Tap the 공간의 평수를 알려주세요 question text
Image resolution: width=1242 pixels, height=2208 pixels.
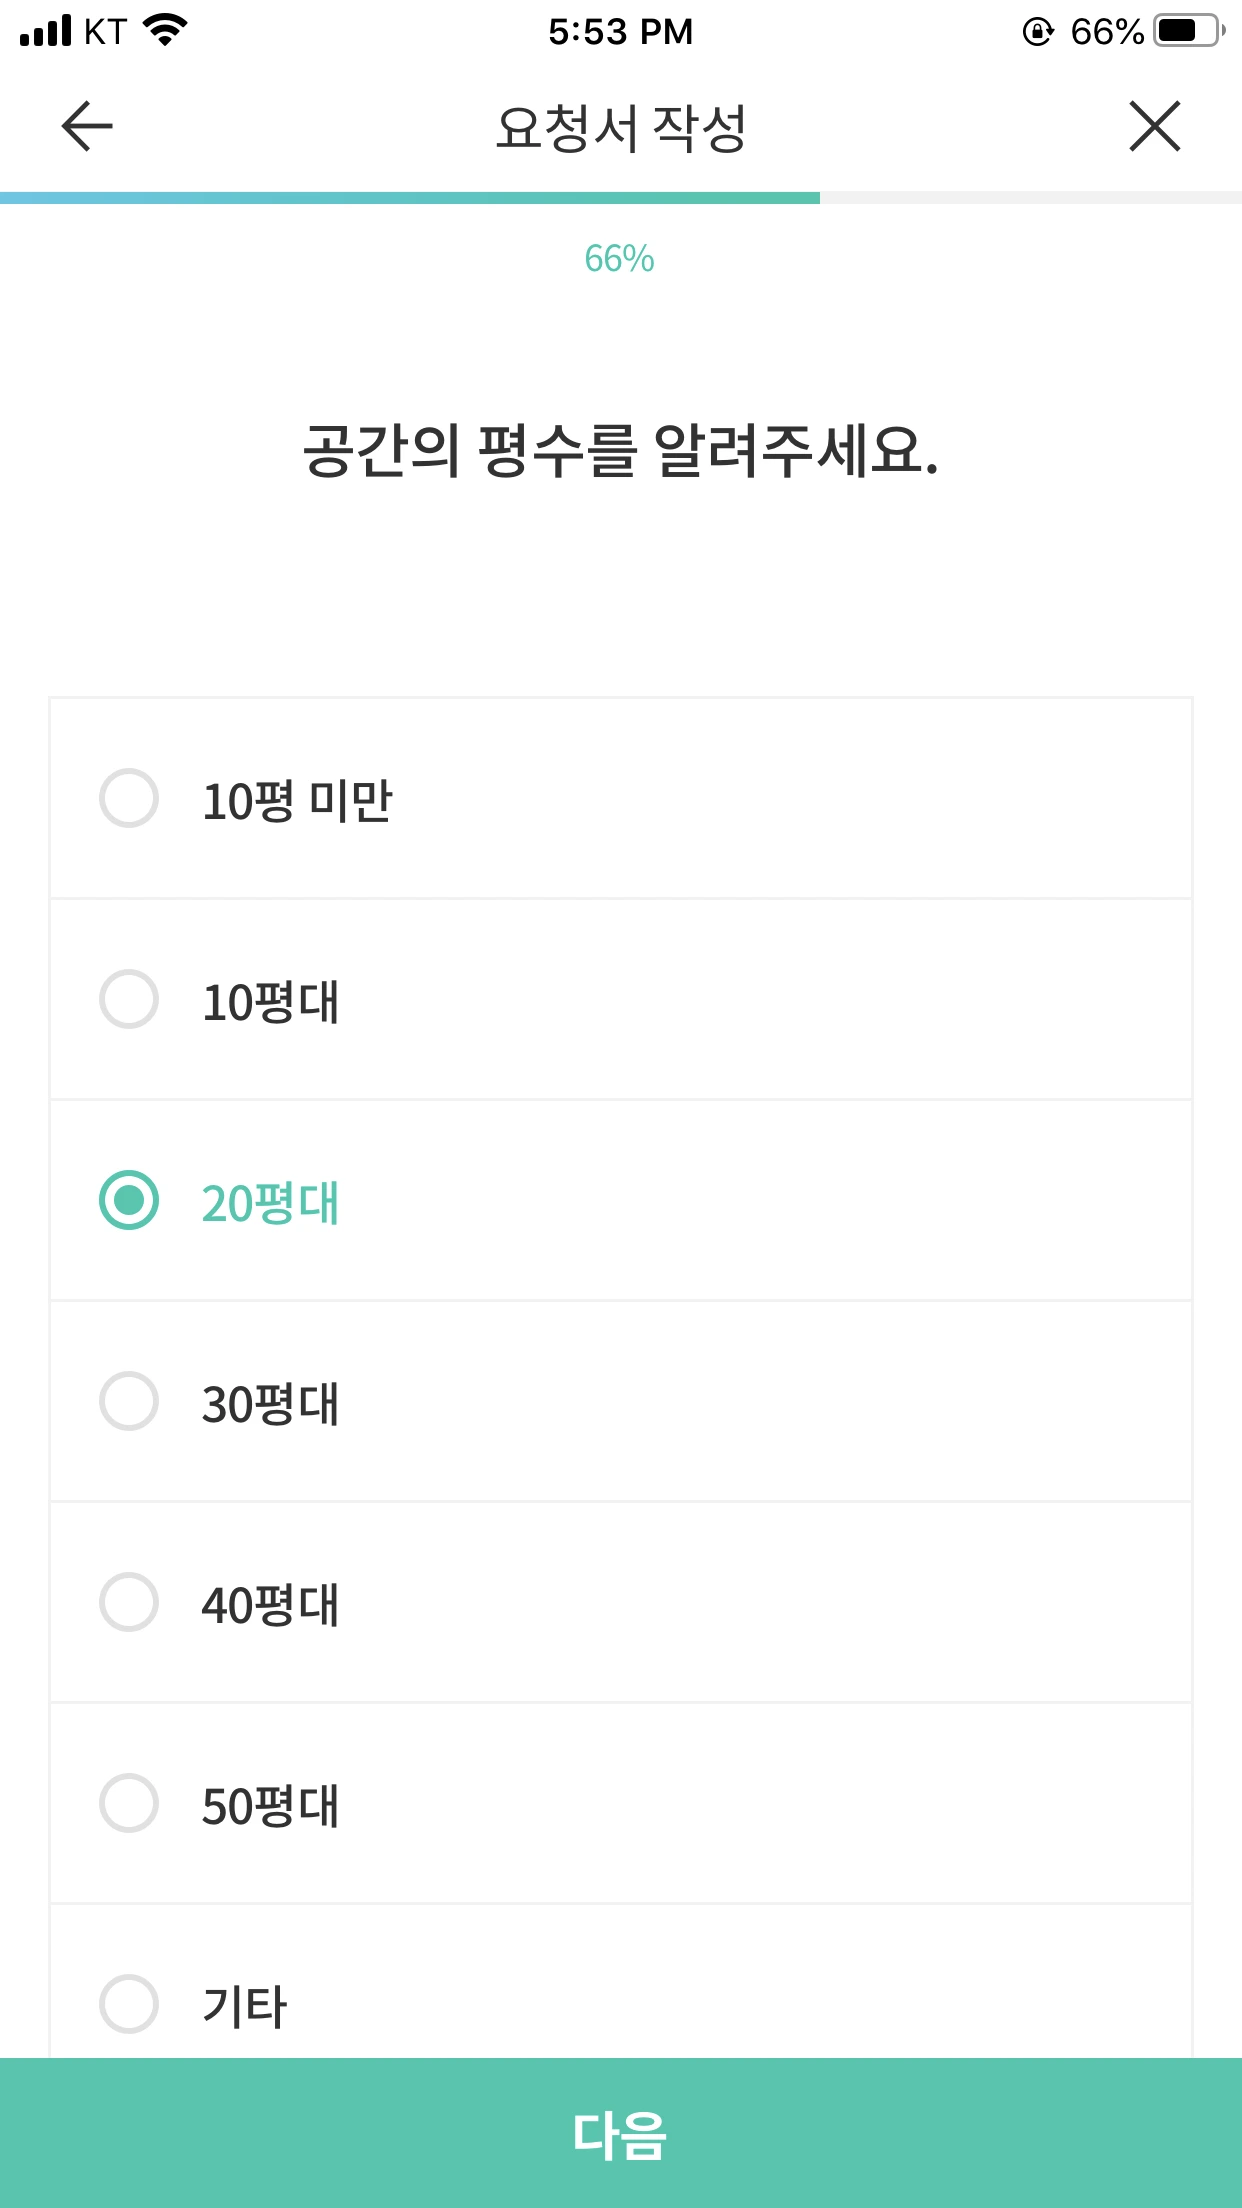pos(621,451)
